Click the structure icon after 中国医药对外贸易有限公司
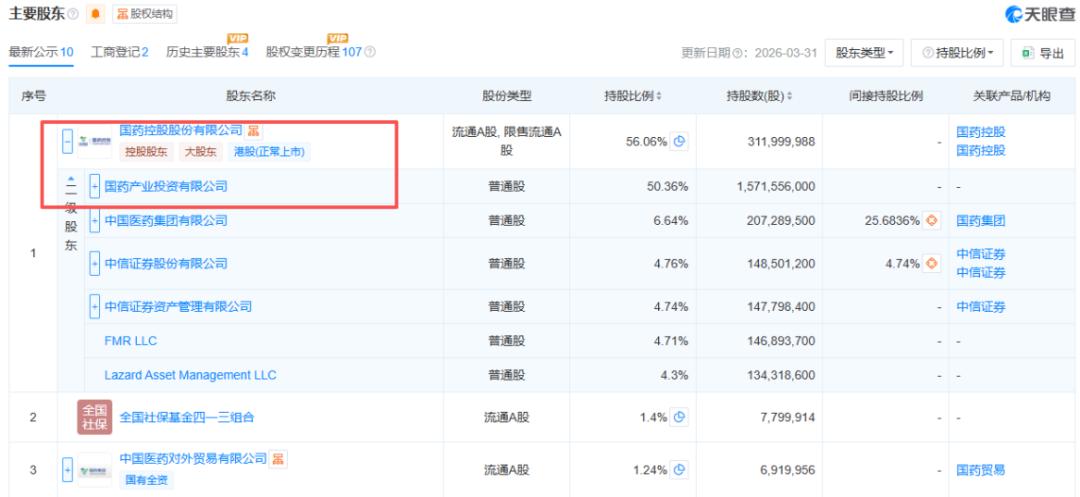The height and width of the screenshot is (497, 1080). point(278,458)
